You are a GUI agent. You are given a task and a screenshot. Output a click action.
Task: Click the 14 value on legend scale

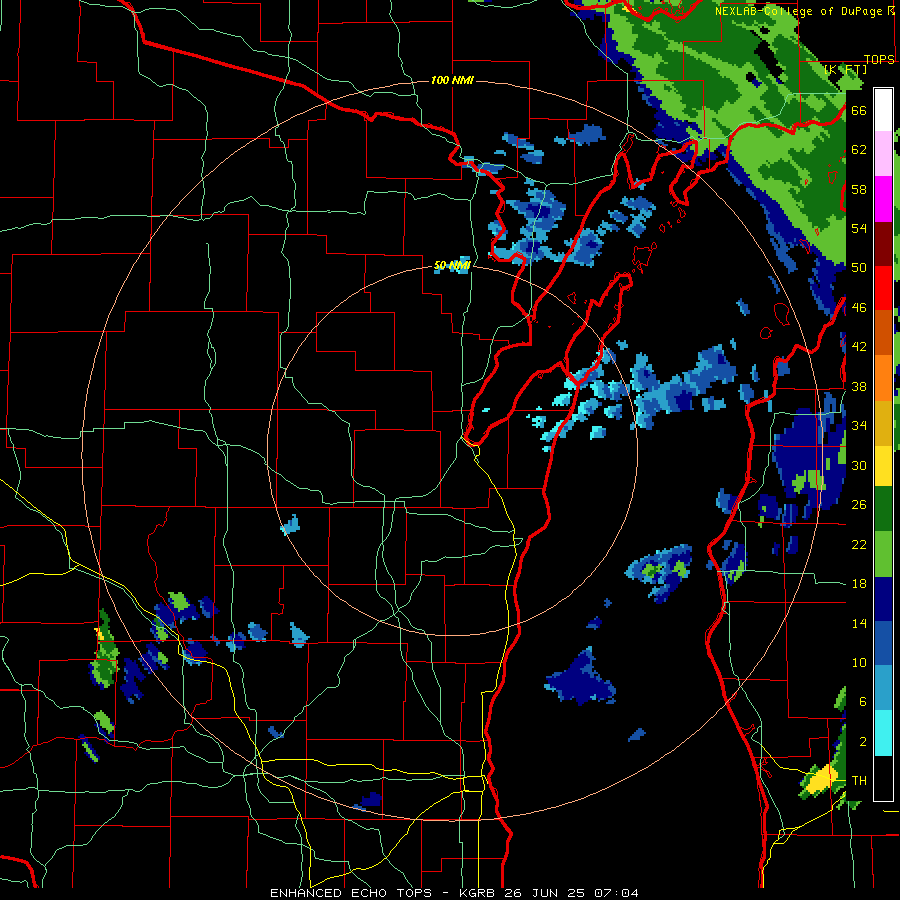[859, 623]
